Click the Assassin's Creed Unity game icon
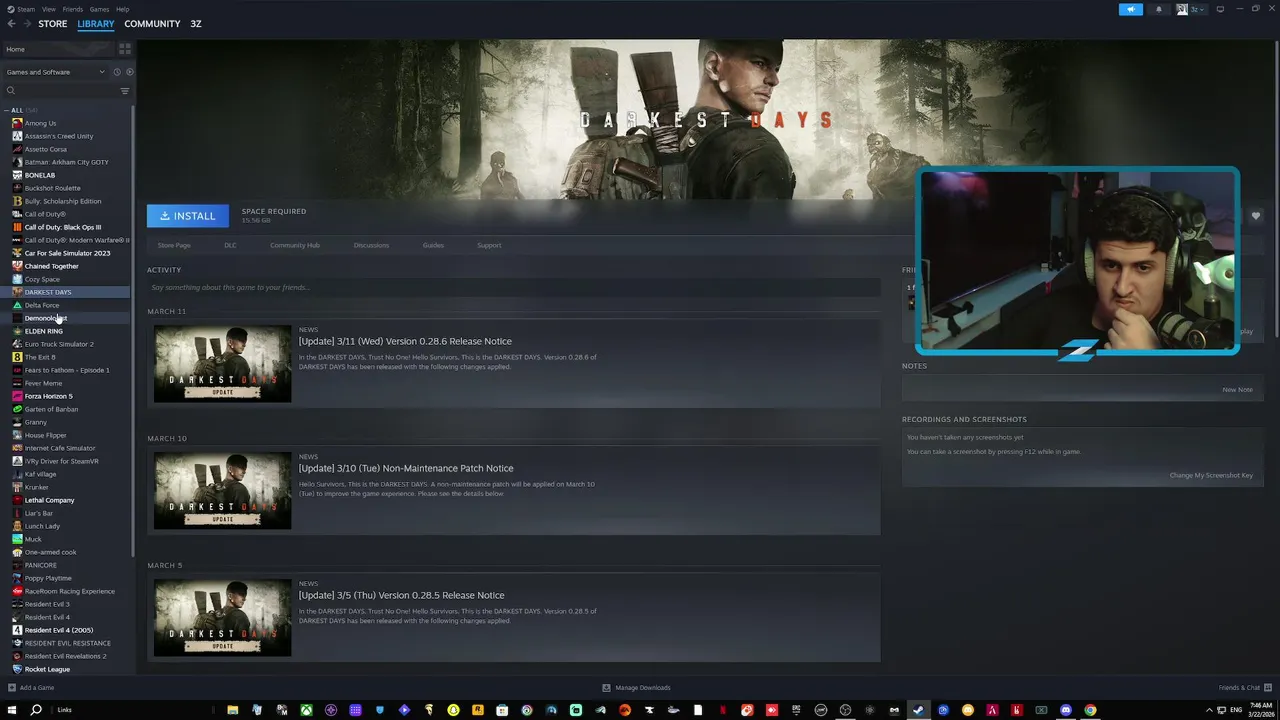1280x720 pixels. coord(17,136)
